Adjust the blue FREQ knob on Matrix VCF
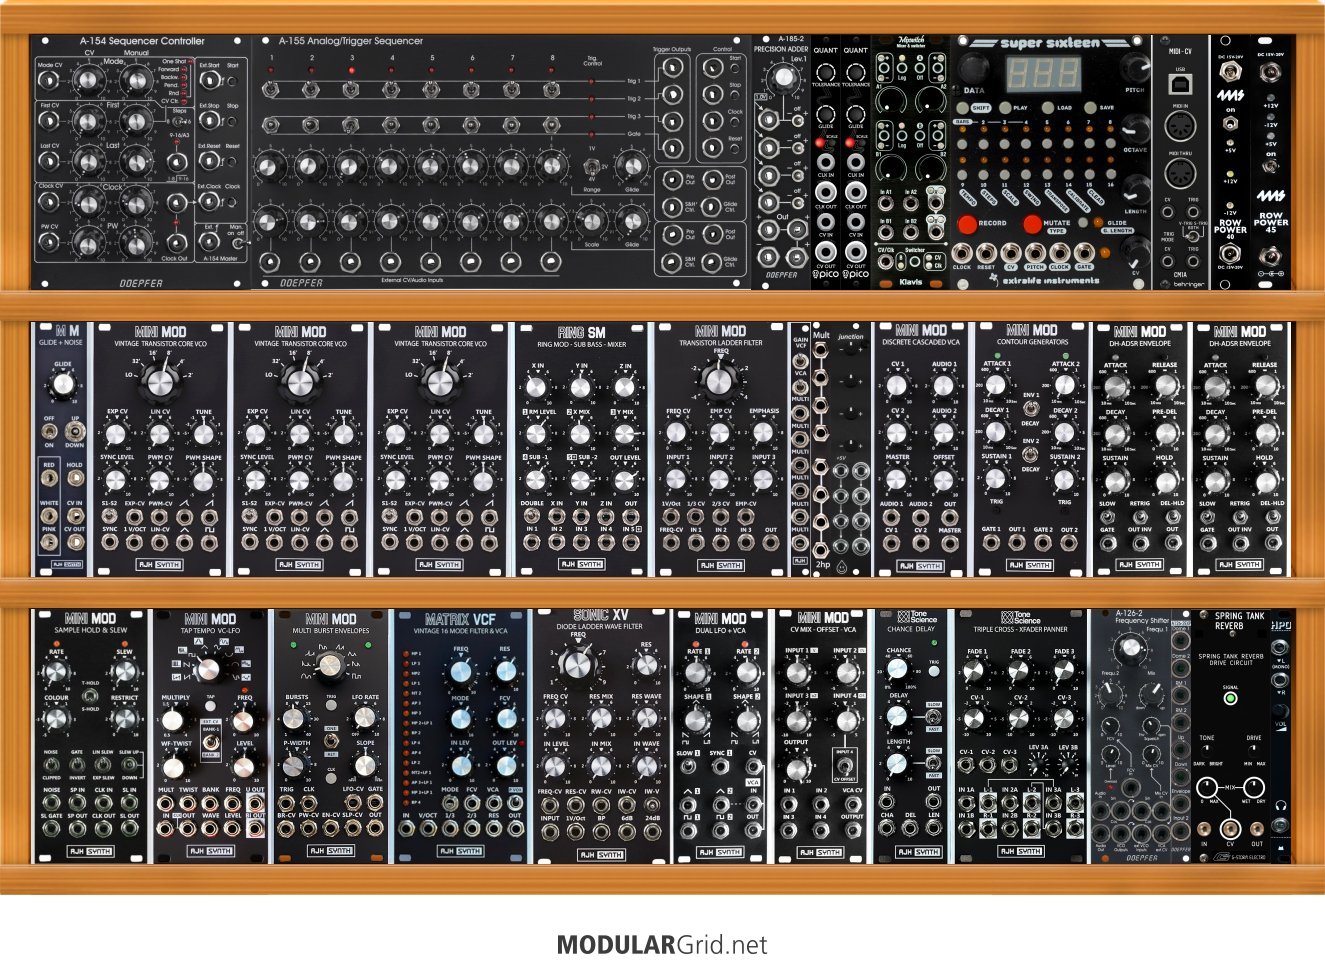 460,672
